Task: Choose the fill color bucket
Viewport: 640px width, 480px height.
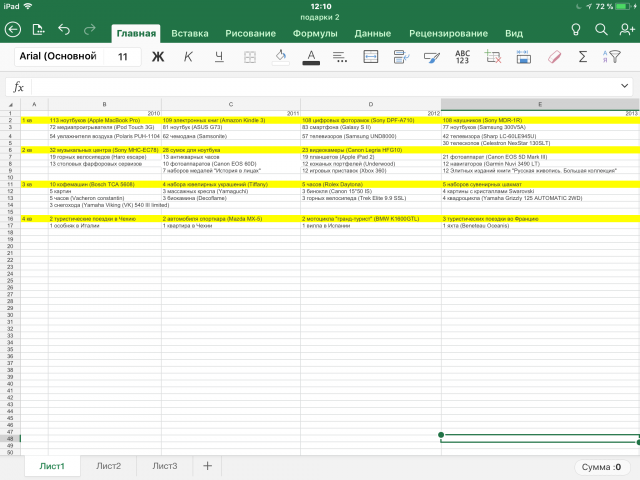Action: pos(281,57)
